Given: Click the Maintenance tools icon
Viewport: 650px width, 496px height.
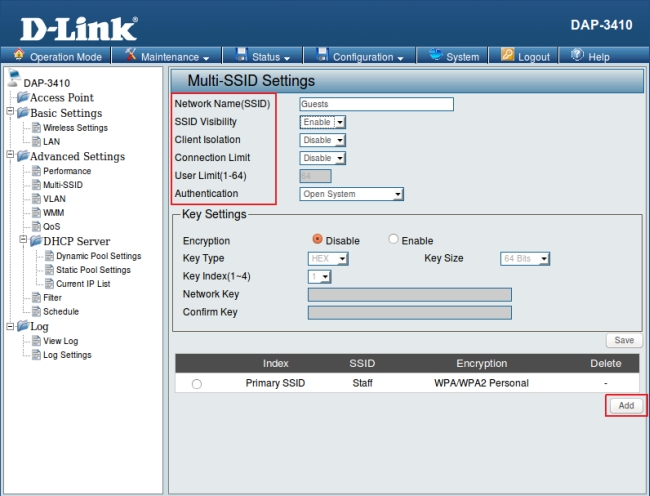Looking at the screenshot, I should click(130, 56).
